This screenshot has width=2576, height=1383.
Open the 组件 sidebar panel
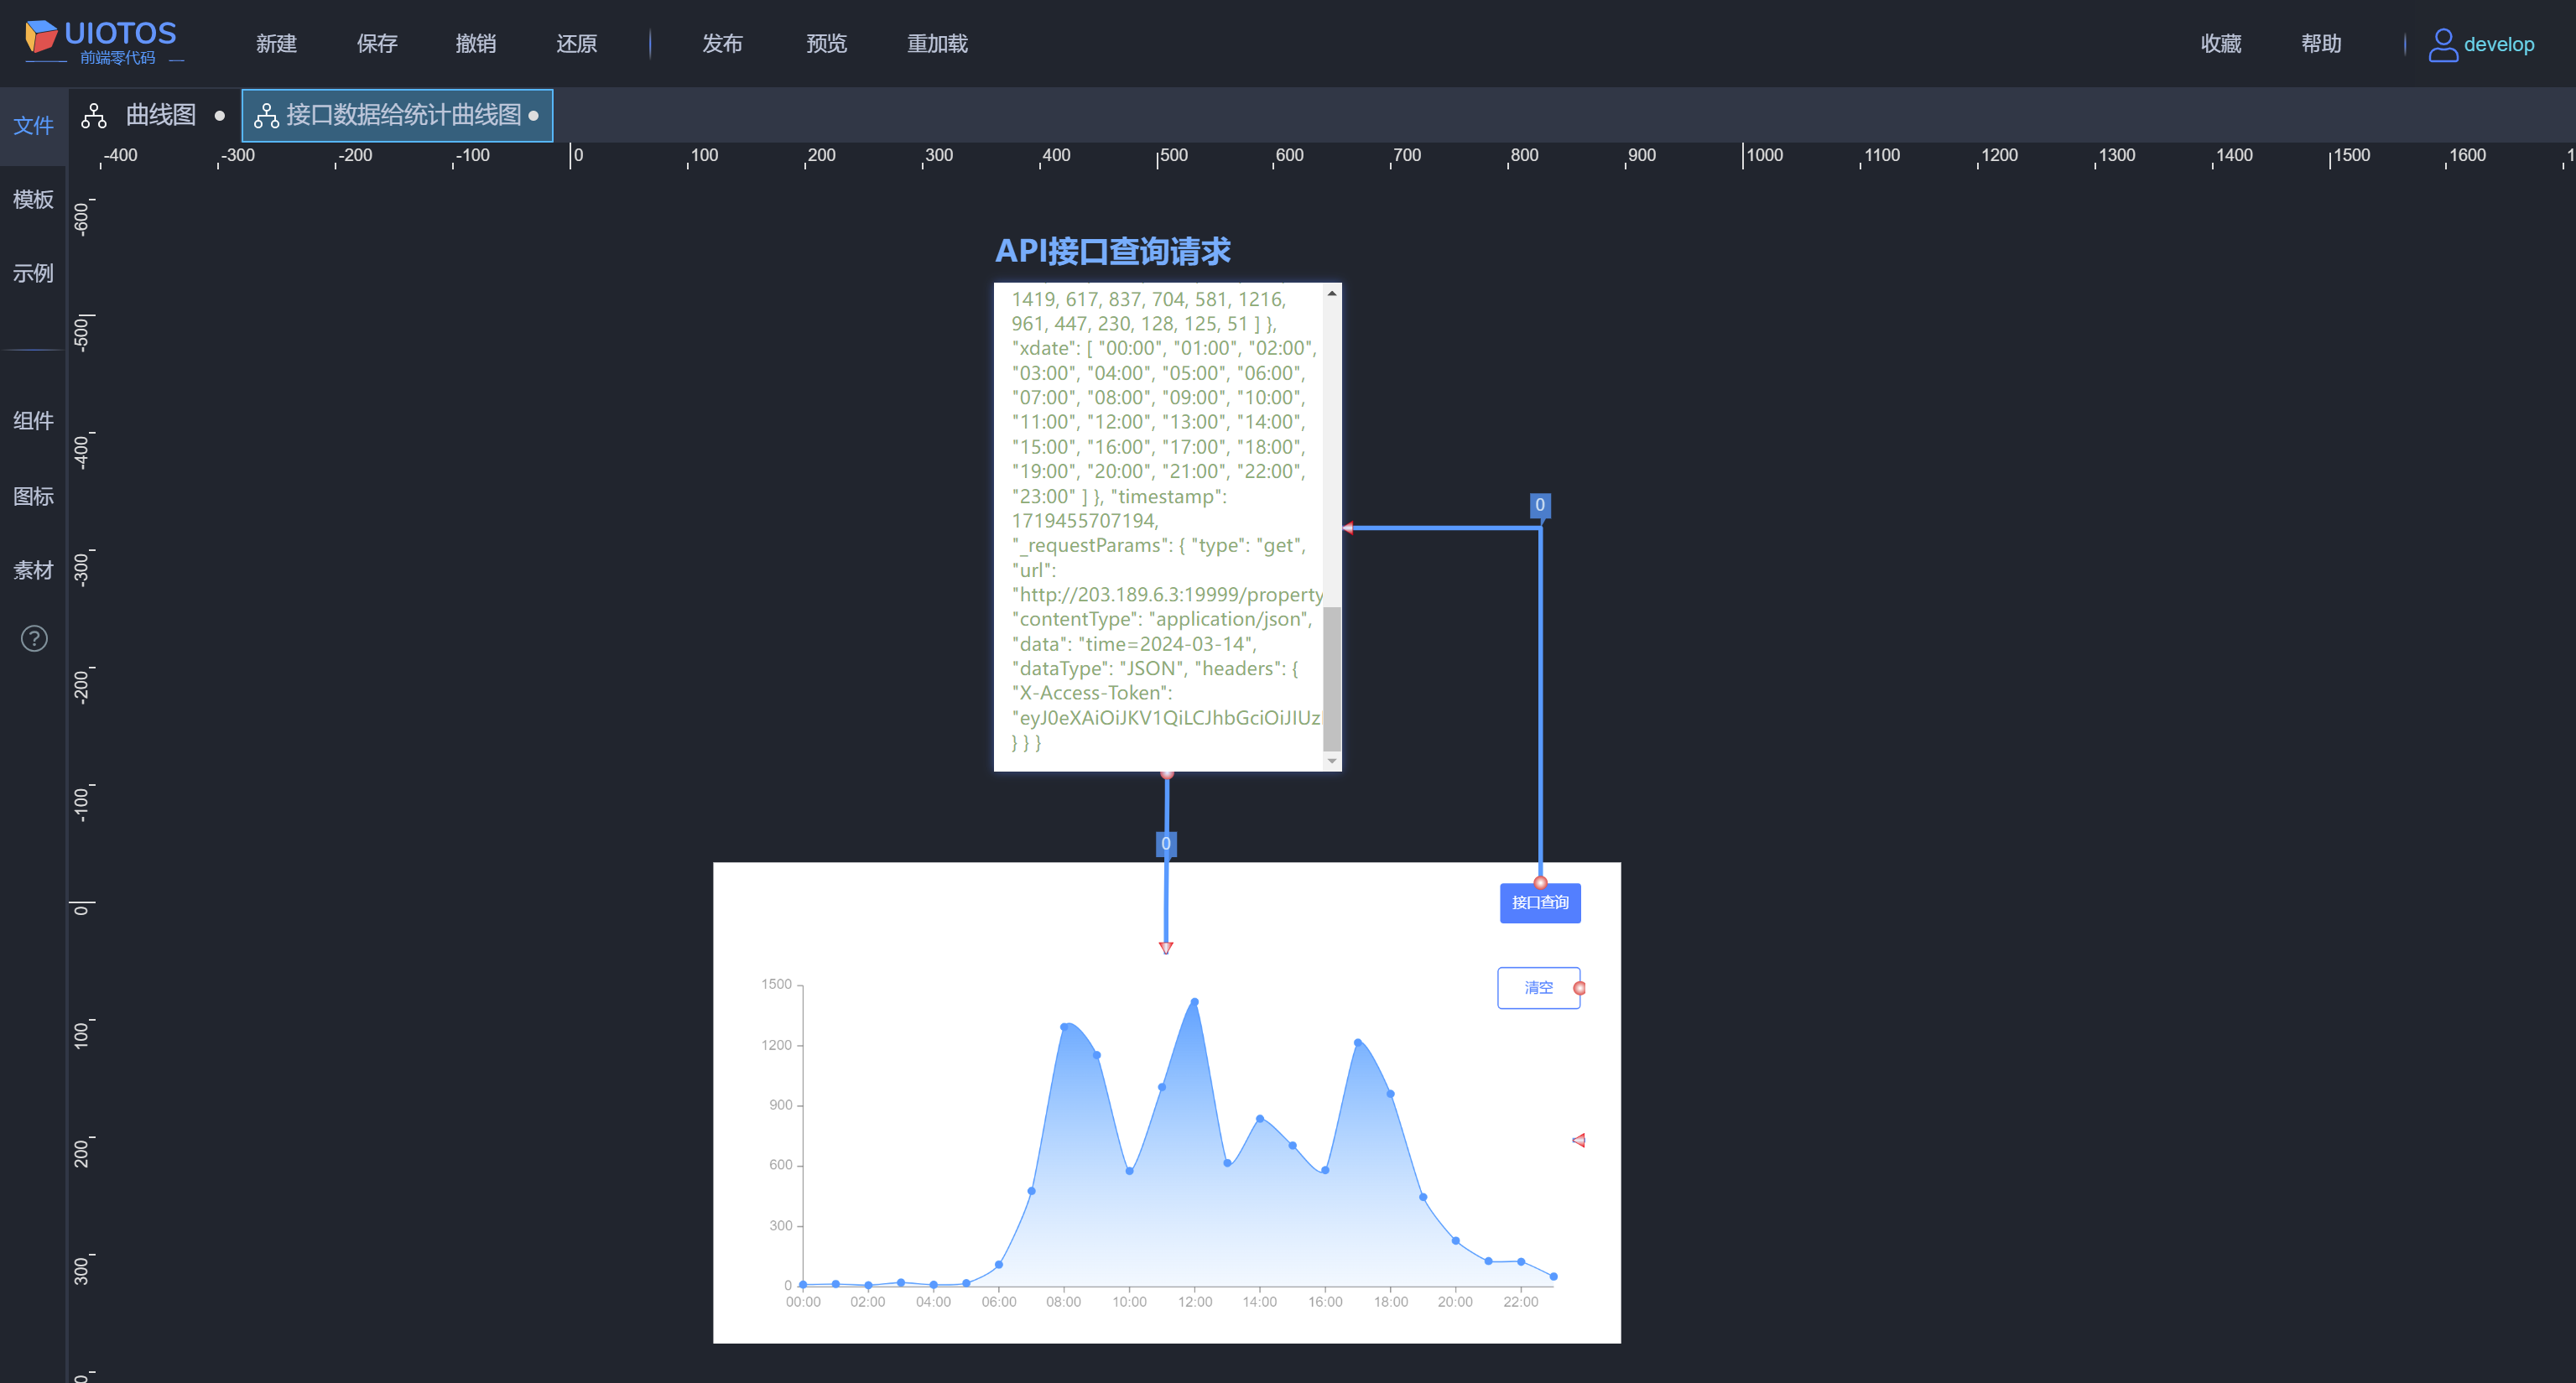[x=33, y=421]
